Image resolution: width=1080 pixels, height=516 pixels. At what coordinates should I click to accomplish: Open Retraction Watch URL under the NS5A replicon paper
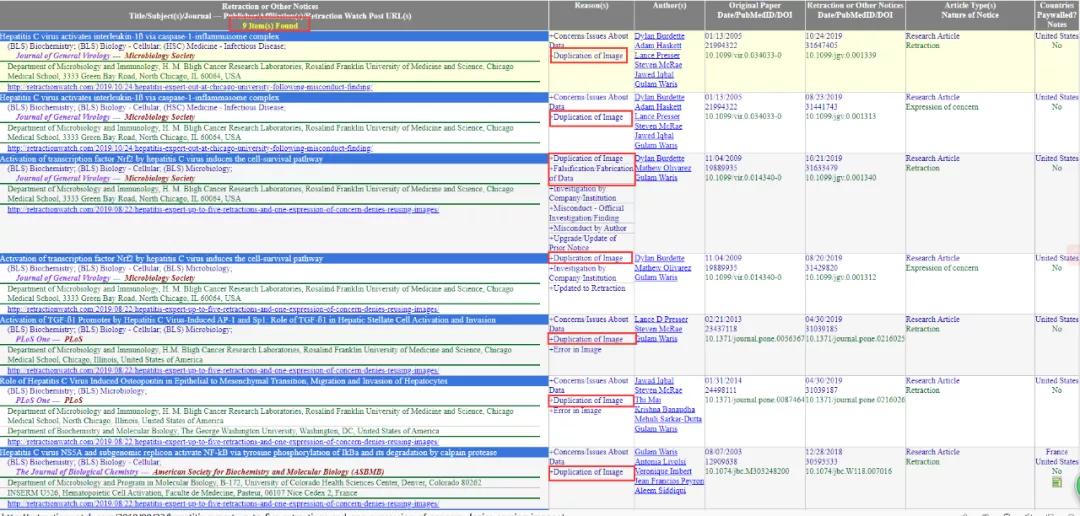tap(223, 506)
